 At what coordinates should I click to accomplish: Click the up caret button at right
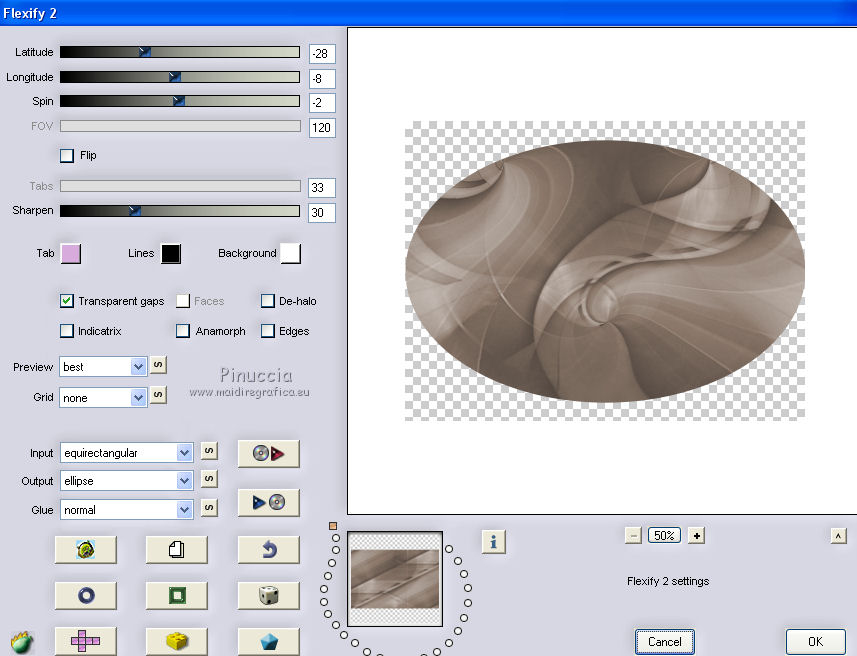pyautogui.click(x=838, y=536)
